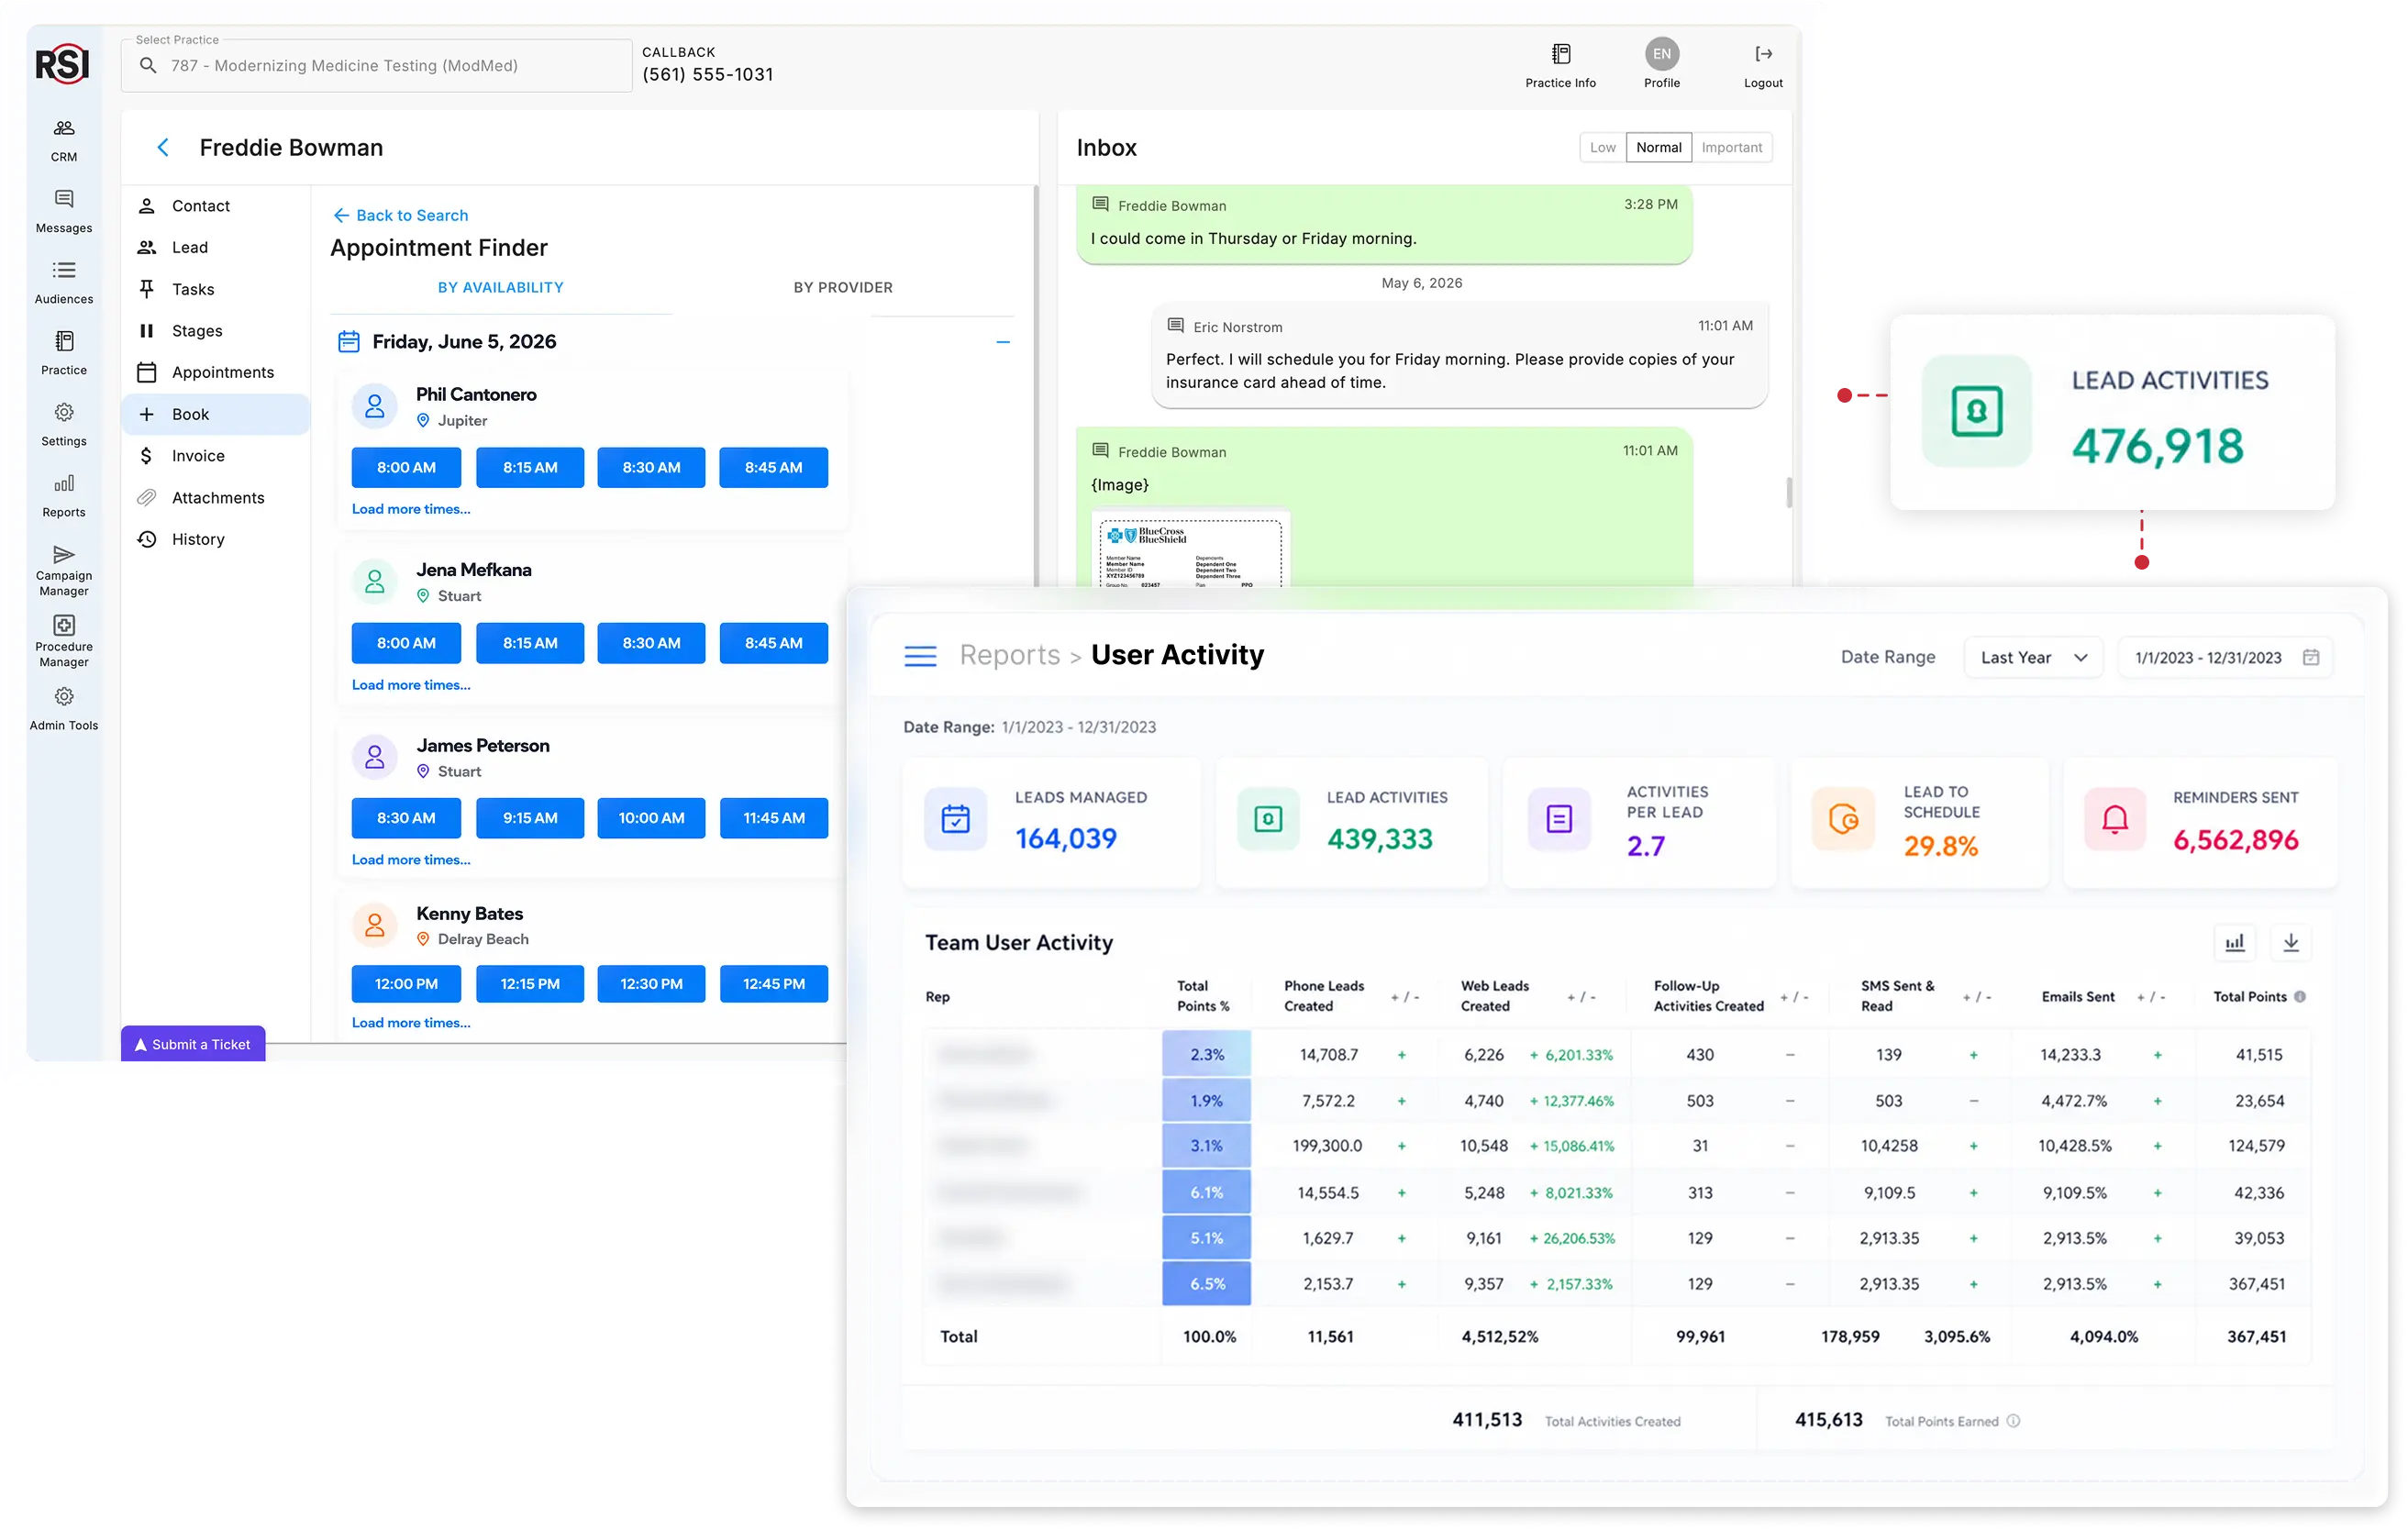Switch to the By Availability tab
Screen dimensions: 2408x1530
point(500,288)
